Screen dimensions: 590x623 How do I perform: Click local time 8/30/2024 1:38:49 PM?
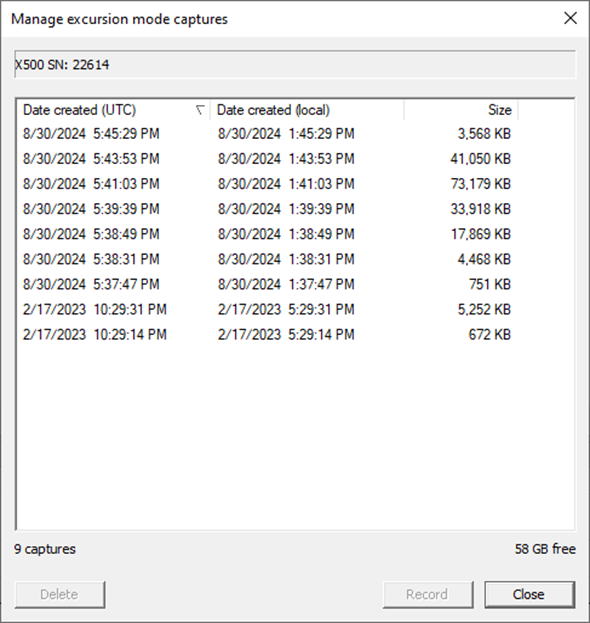point(286,234)
